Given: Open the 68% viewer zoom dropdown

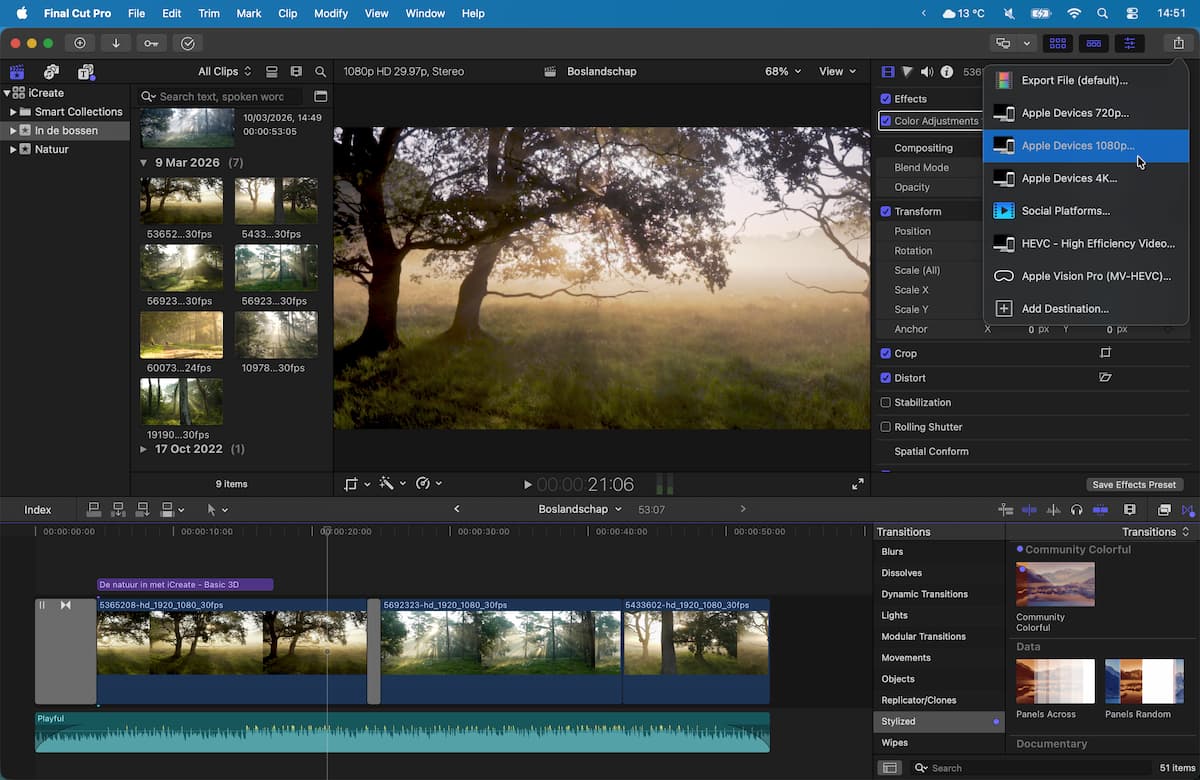Looking at the screenshot, I should tap(783, 72).
